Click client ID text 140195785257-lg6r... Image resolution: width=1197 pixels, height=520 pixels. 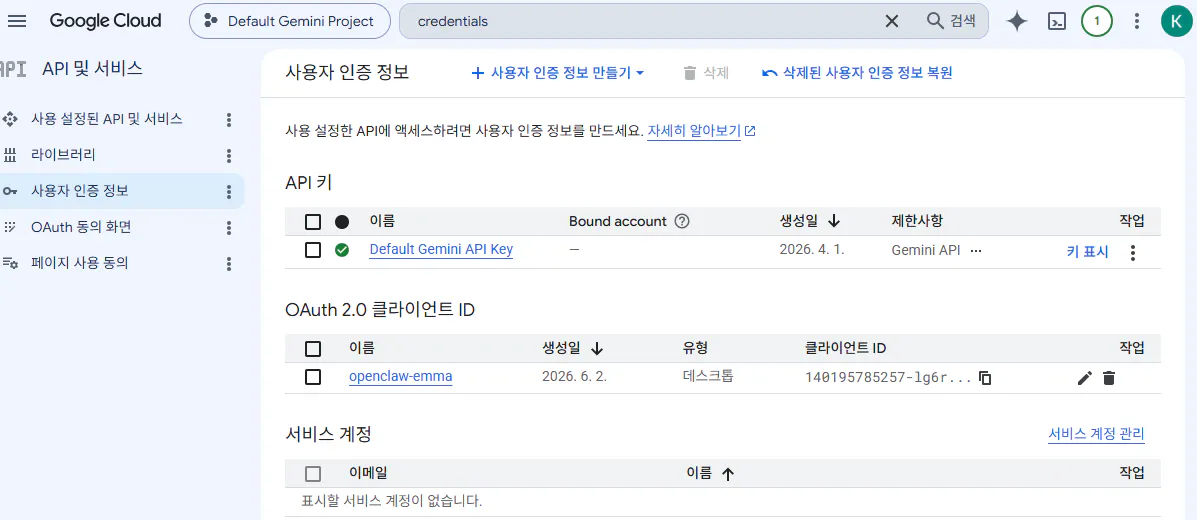pyautogui.click(x=889, y=377)
